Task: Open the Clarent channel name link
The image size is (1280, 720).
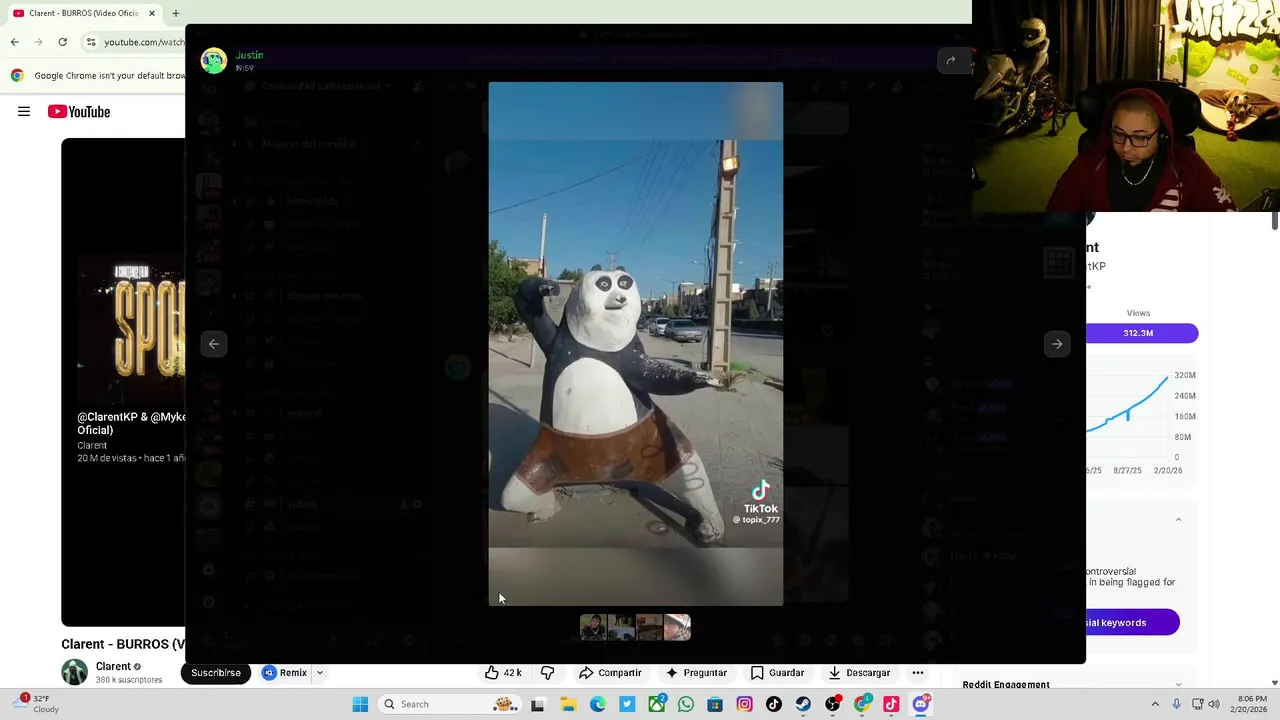Action: [113, 667]
